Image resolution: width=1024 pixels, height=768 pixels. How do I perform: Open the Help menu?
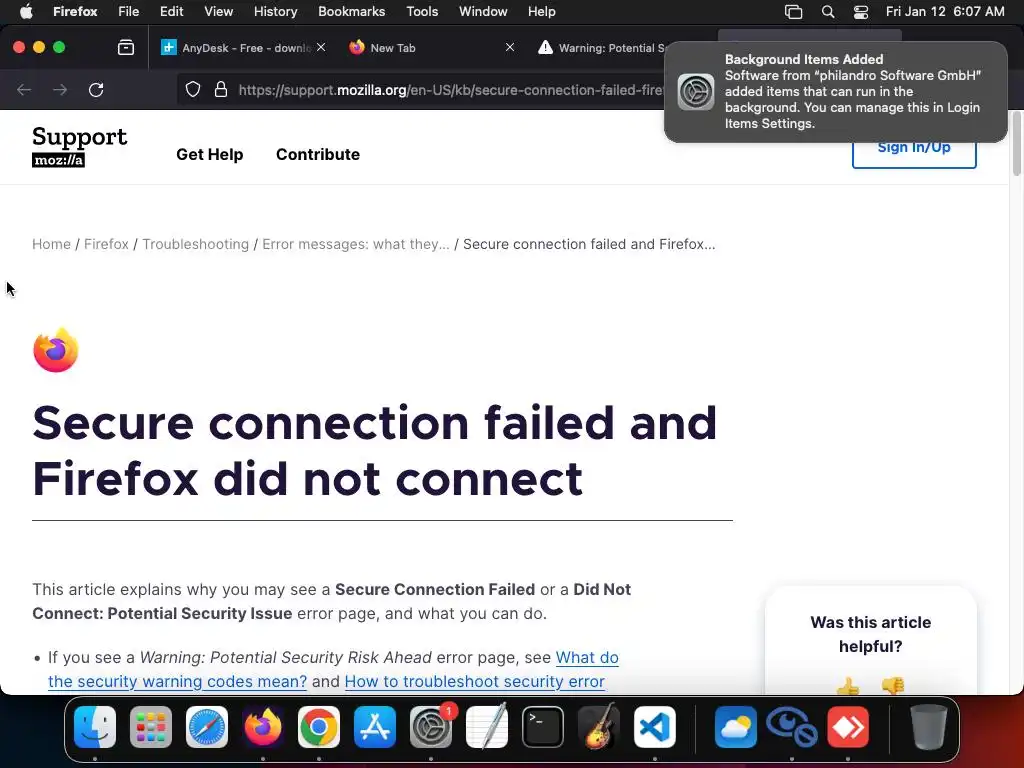pyautogui.click(x=541, y=12)
